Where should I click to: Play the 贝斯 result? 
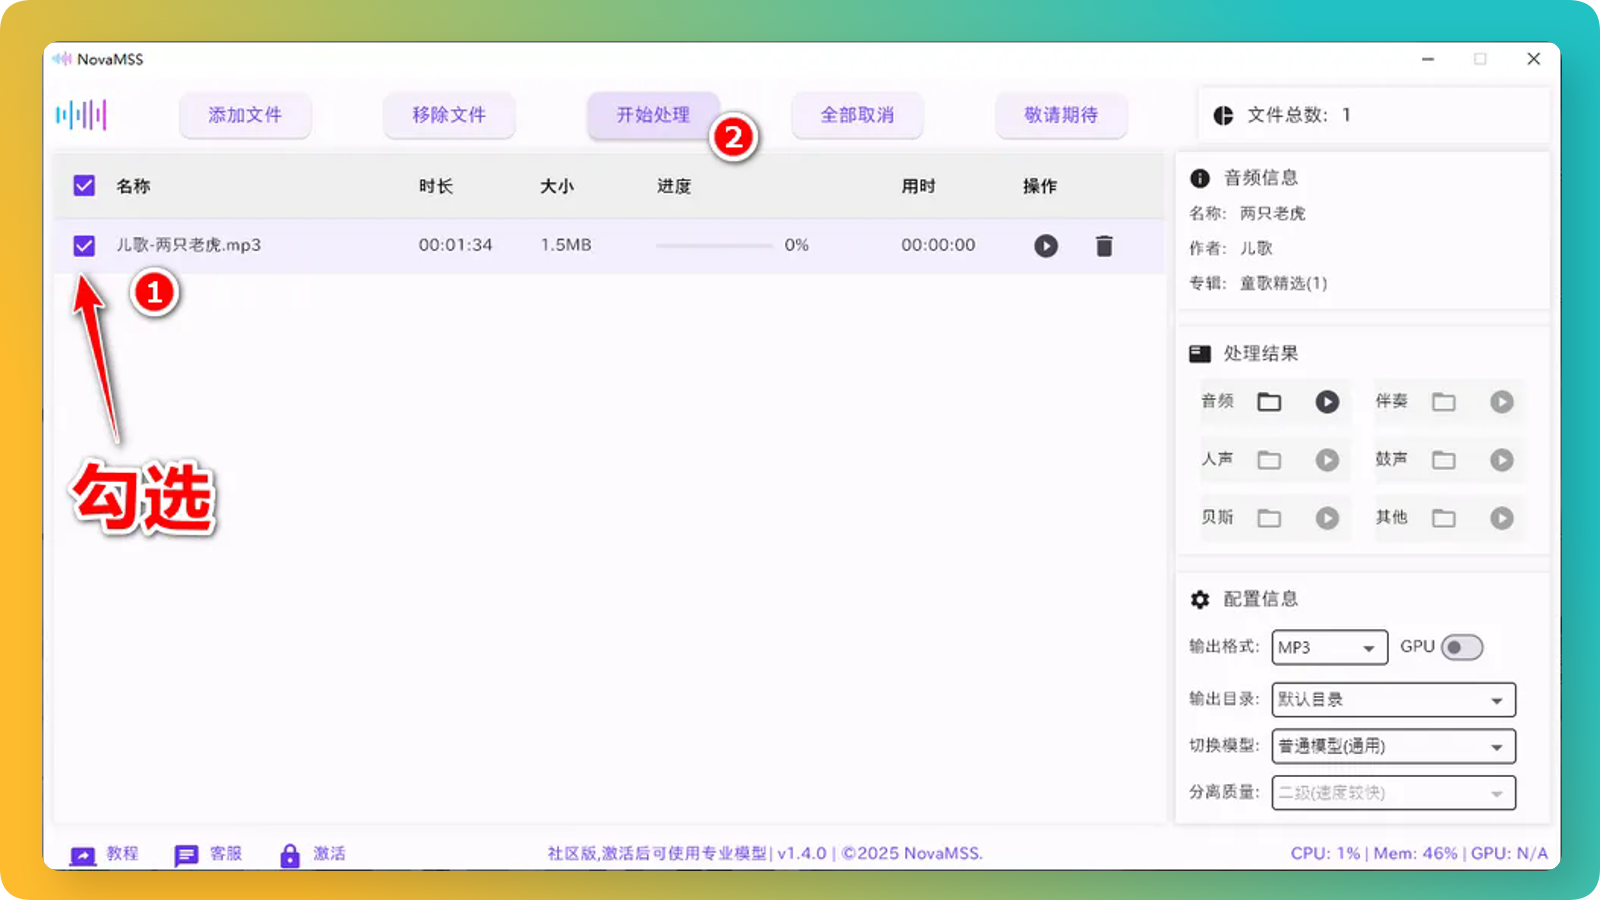(x=1327, y=518)
